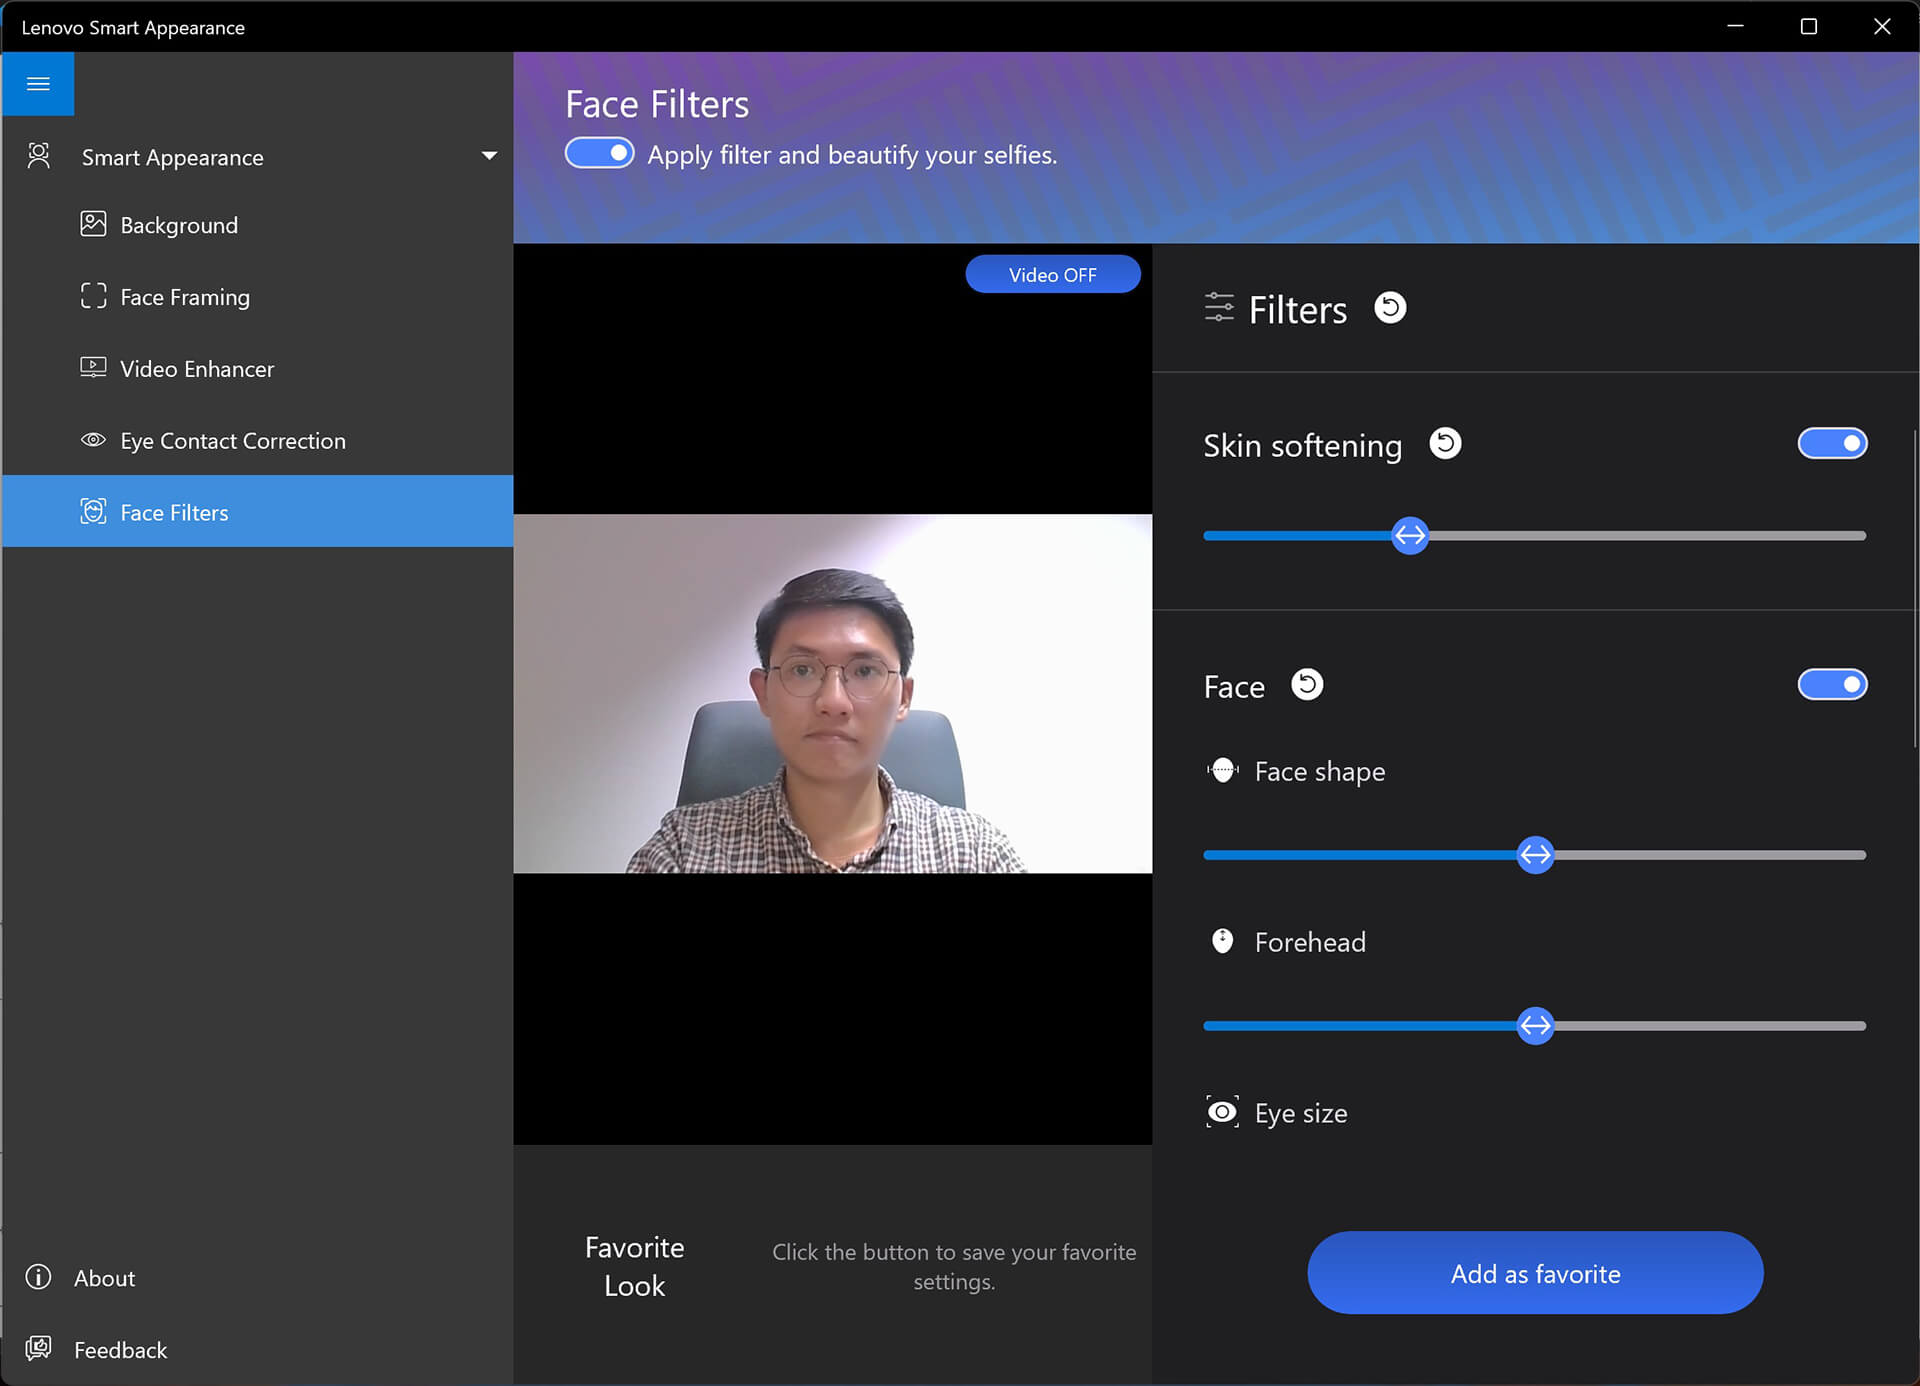Toggle off the Face filter switch
The height and width of the screenshot is (1386, 1920).
coord(1832,685)
